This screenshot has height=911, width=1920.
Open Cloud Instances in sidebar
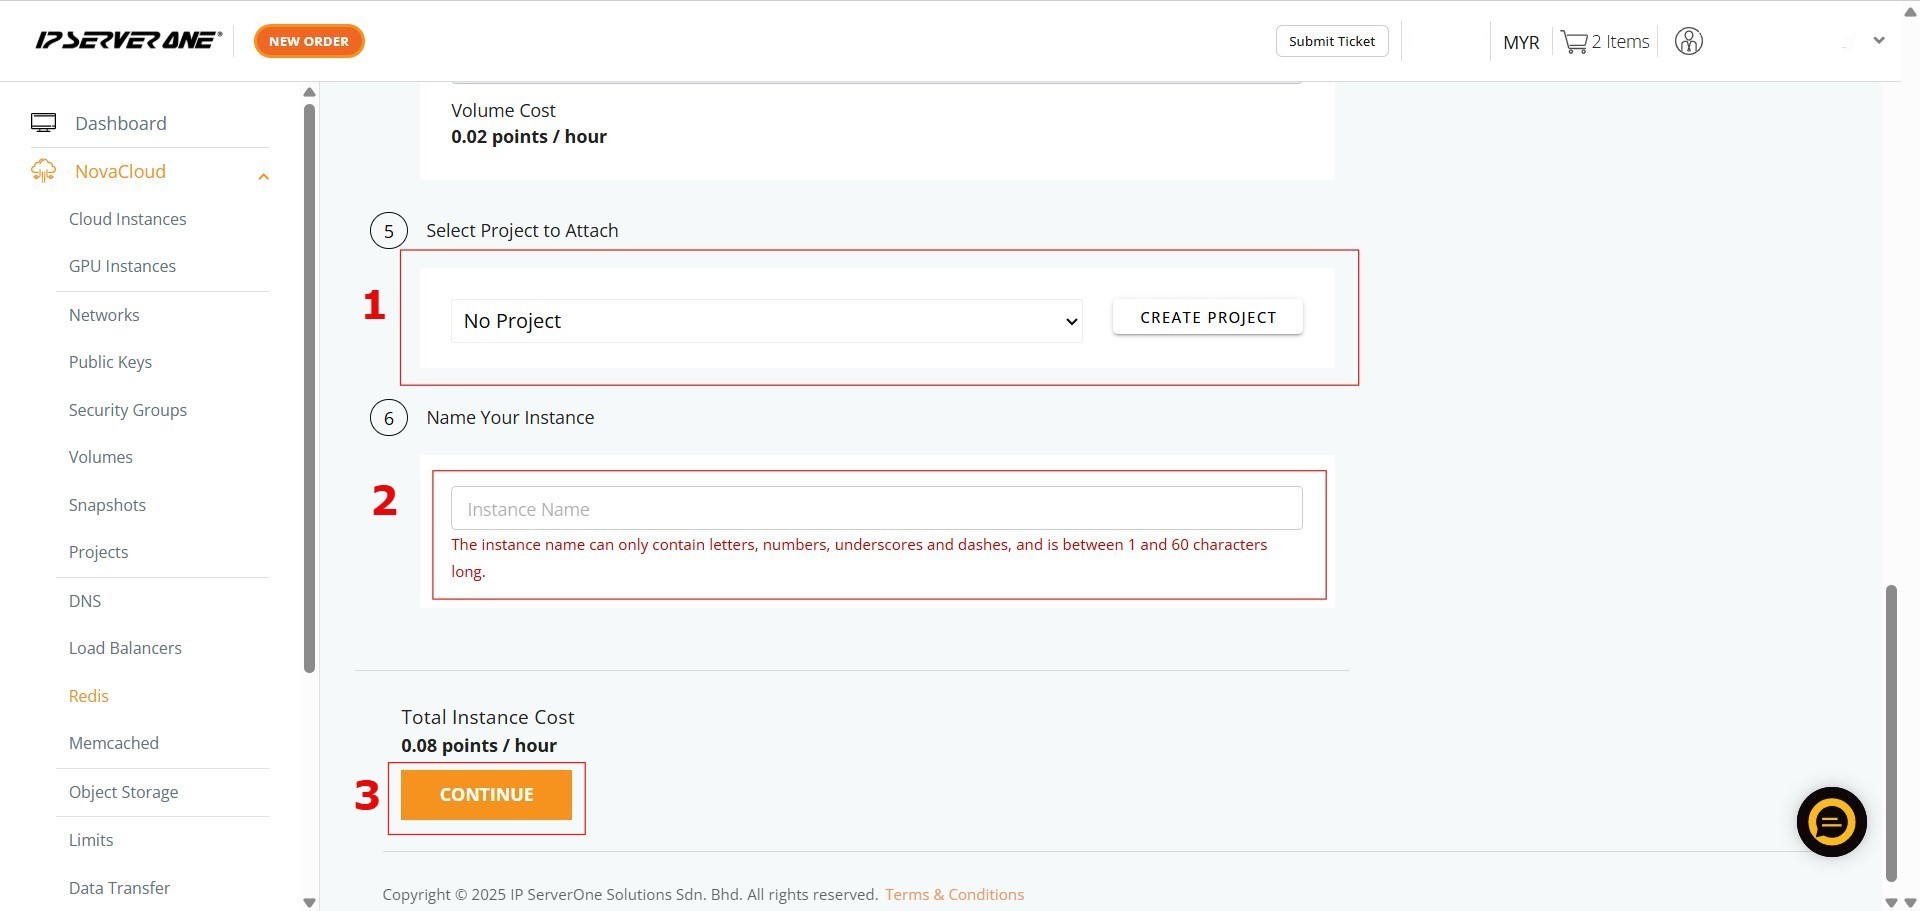pos(127,219)
